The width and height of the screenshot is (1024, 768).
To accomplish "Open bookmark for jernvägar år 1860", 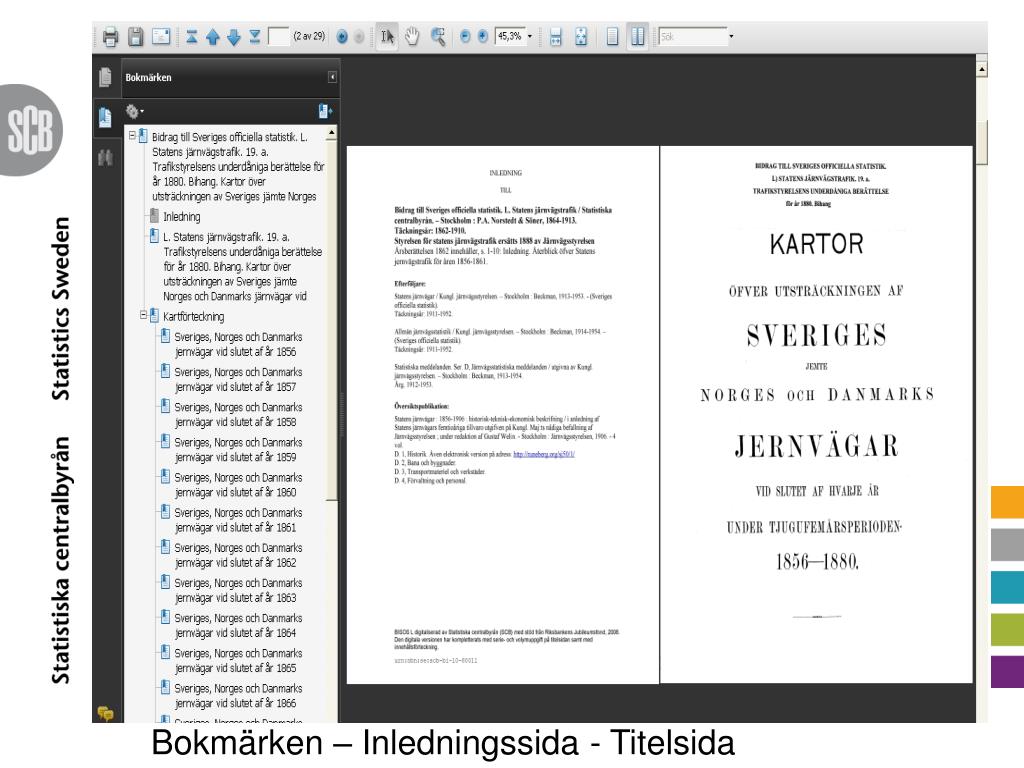I will tap(238, 485).
